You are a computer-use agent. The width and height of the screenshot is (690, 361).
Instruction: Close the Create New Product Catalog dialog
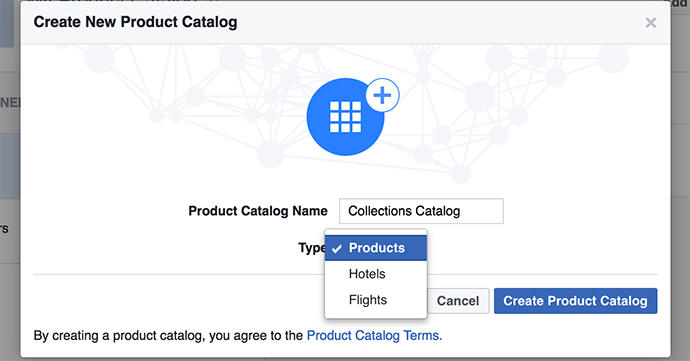[650, 22]
